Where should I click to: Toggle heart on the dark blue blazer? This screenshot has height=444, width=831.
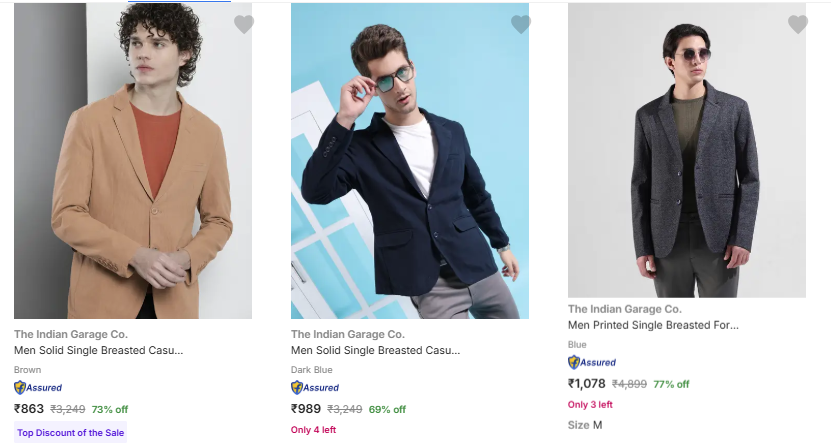[x=520, y=24]
